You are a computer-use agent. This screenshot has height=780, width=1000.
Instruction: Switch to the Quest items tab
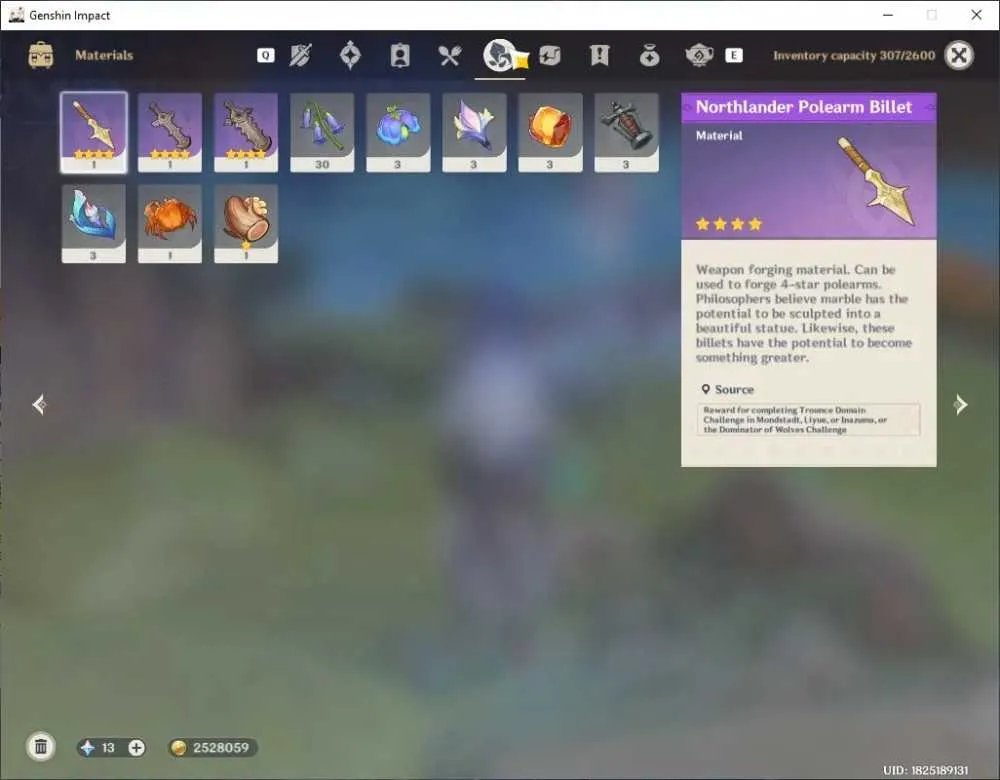point(599,55)
